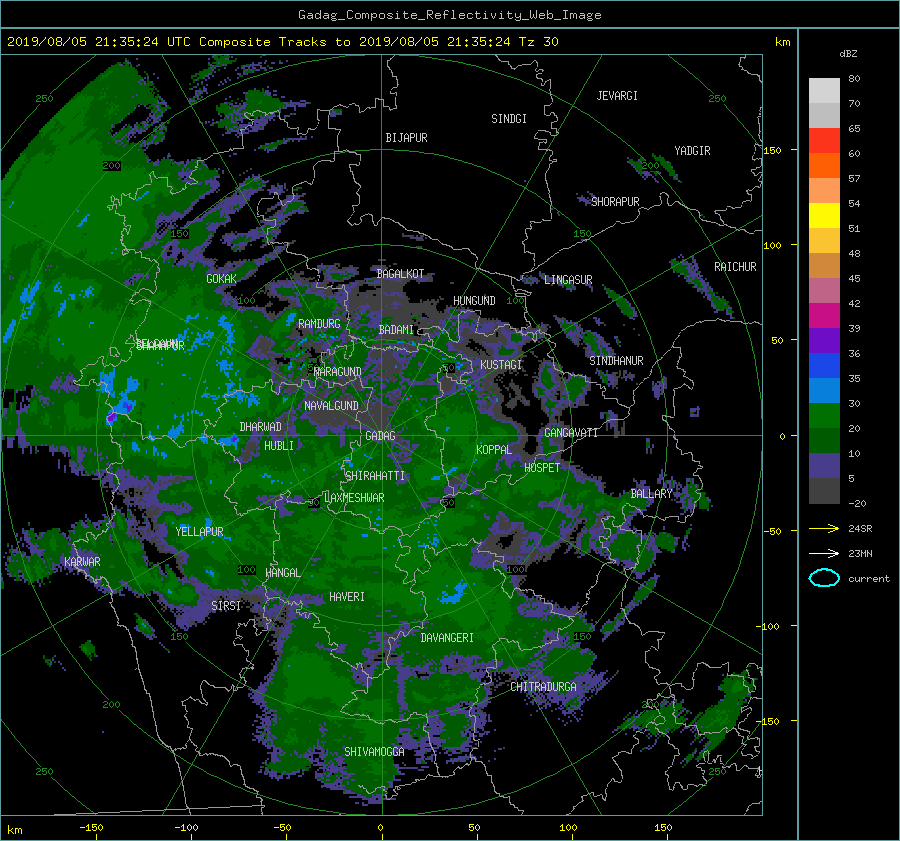The image size is (900, 841).
Task: Select the red 65 dBZ color swatch
Action: tap(824, 140)
